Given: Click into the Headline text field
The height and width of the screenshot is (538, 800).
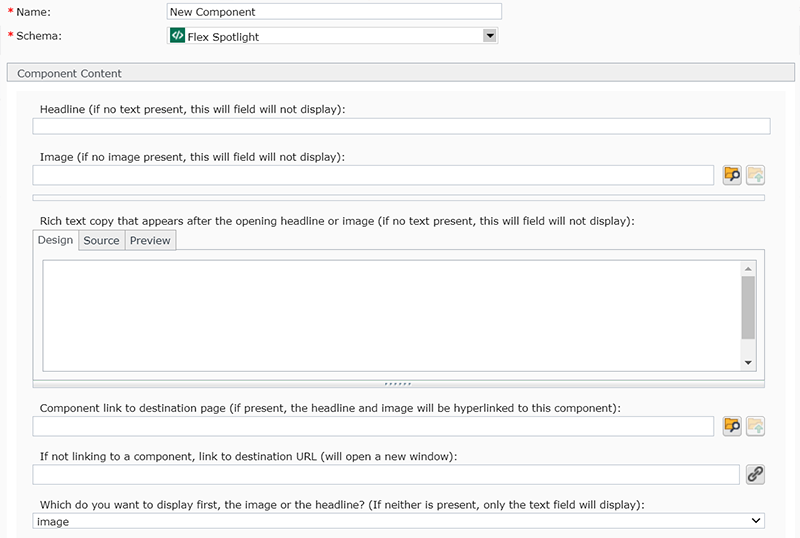Looking at the screenshot, I should tap(401, 126).
